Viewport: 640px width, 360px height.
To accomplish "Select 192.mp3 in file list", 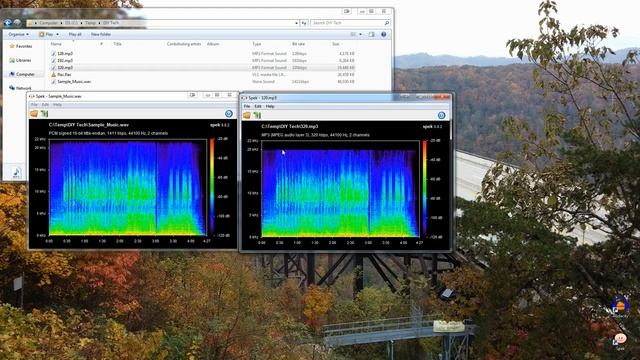I will pyautogui.click(x=65, y=60).
